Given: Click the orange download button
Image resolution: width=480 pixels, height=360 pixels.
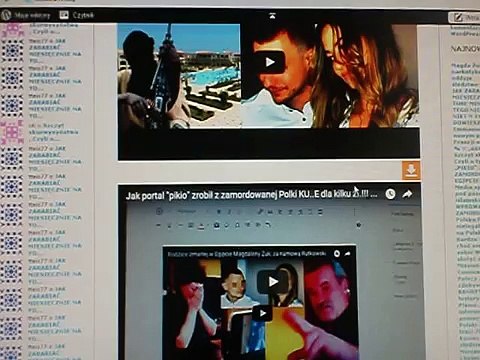Looking at the screenshot, I should (411, 170).
